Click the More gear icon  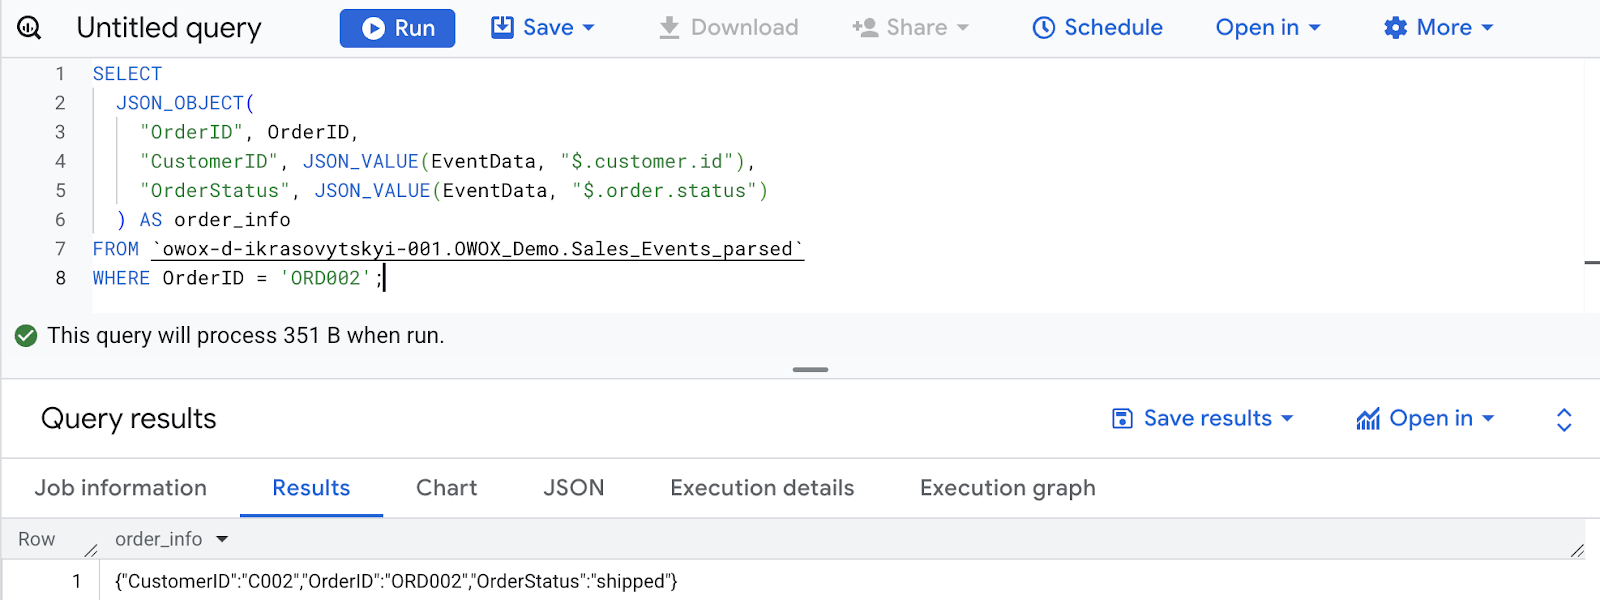point(1396,28)
